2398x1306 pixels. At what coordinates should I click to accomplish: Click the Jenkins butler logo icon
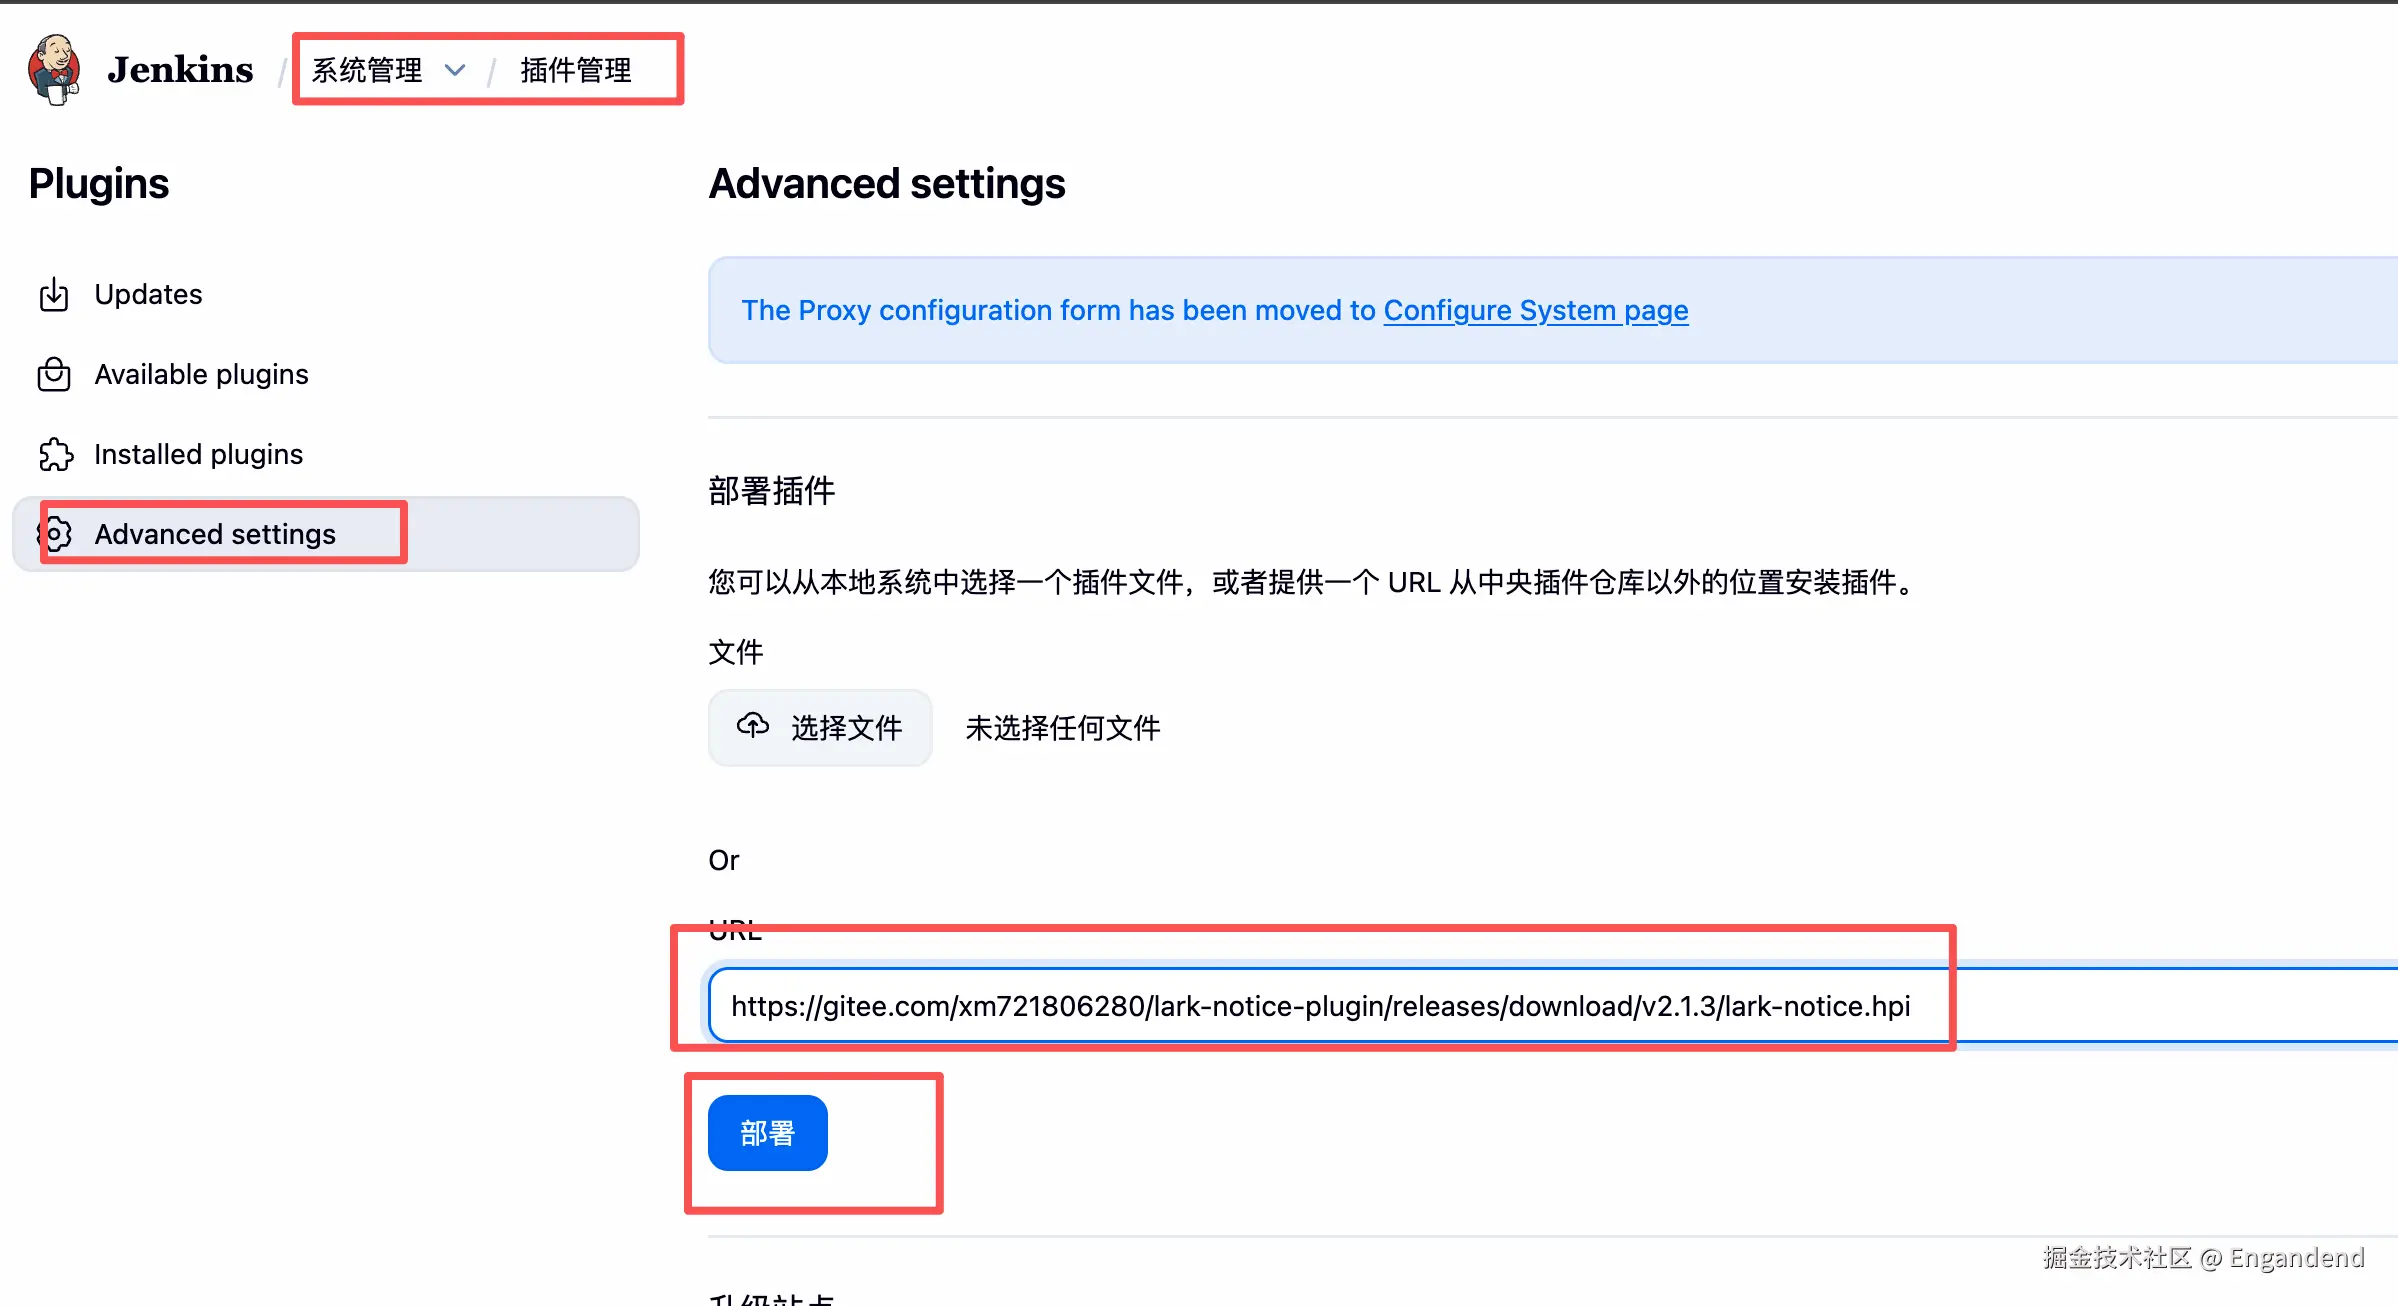[54, 68]
